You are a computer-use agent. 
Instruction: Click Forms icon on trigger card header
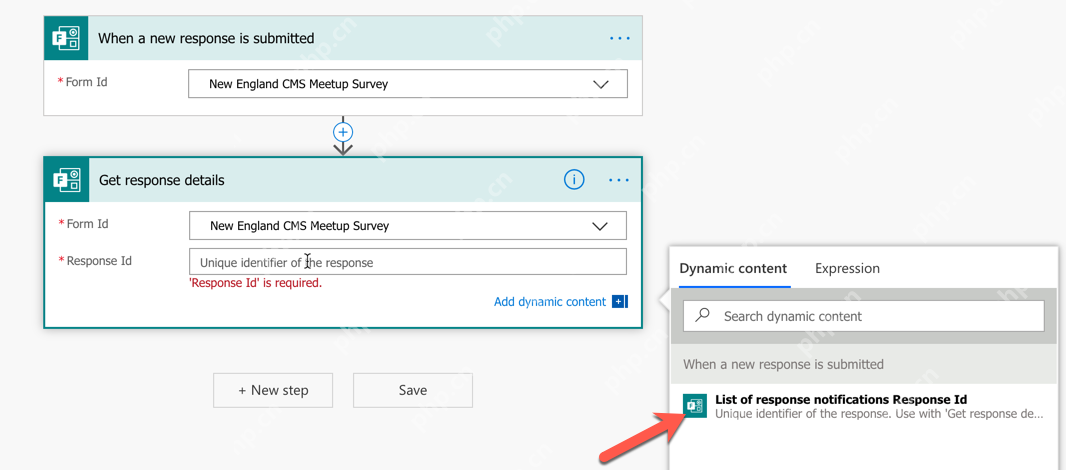pyautogui.click(x=67, y=38)
